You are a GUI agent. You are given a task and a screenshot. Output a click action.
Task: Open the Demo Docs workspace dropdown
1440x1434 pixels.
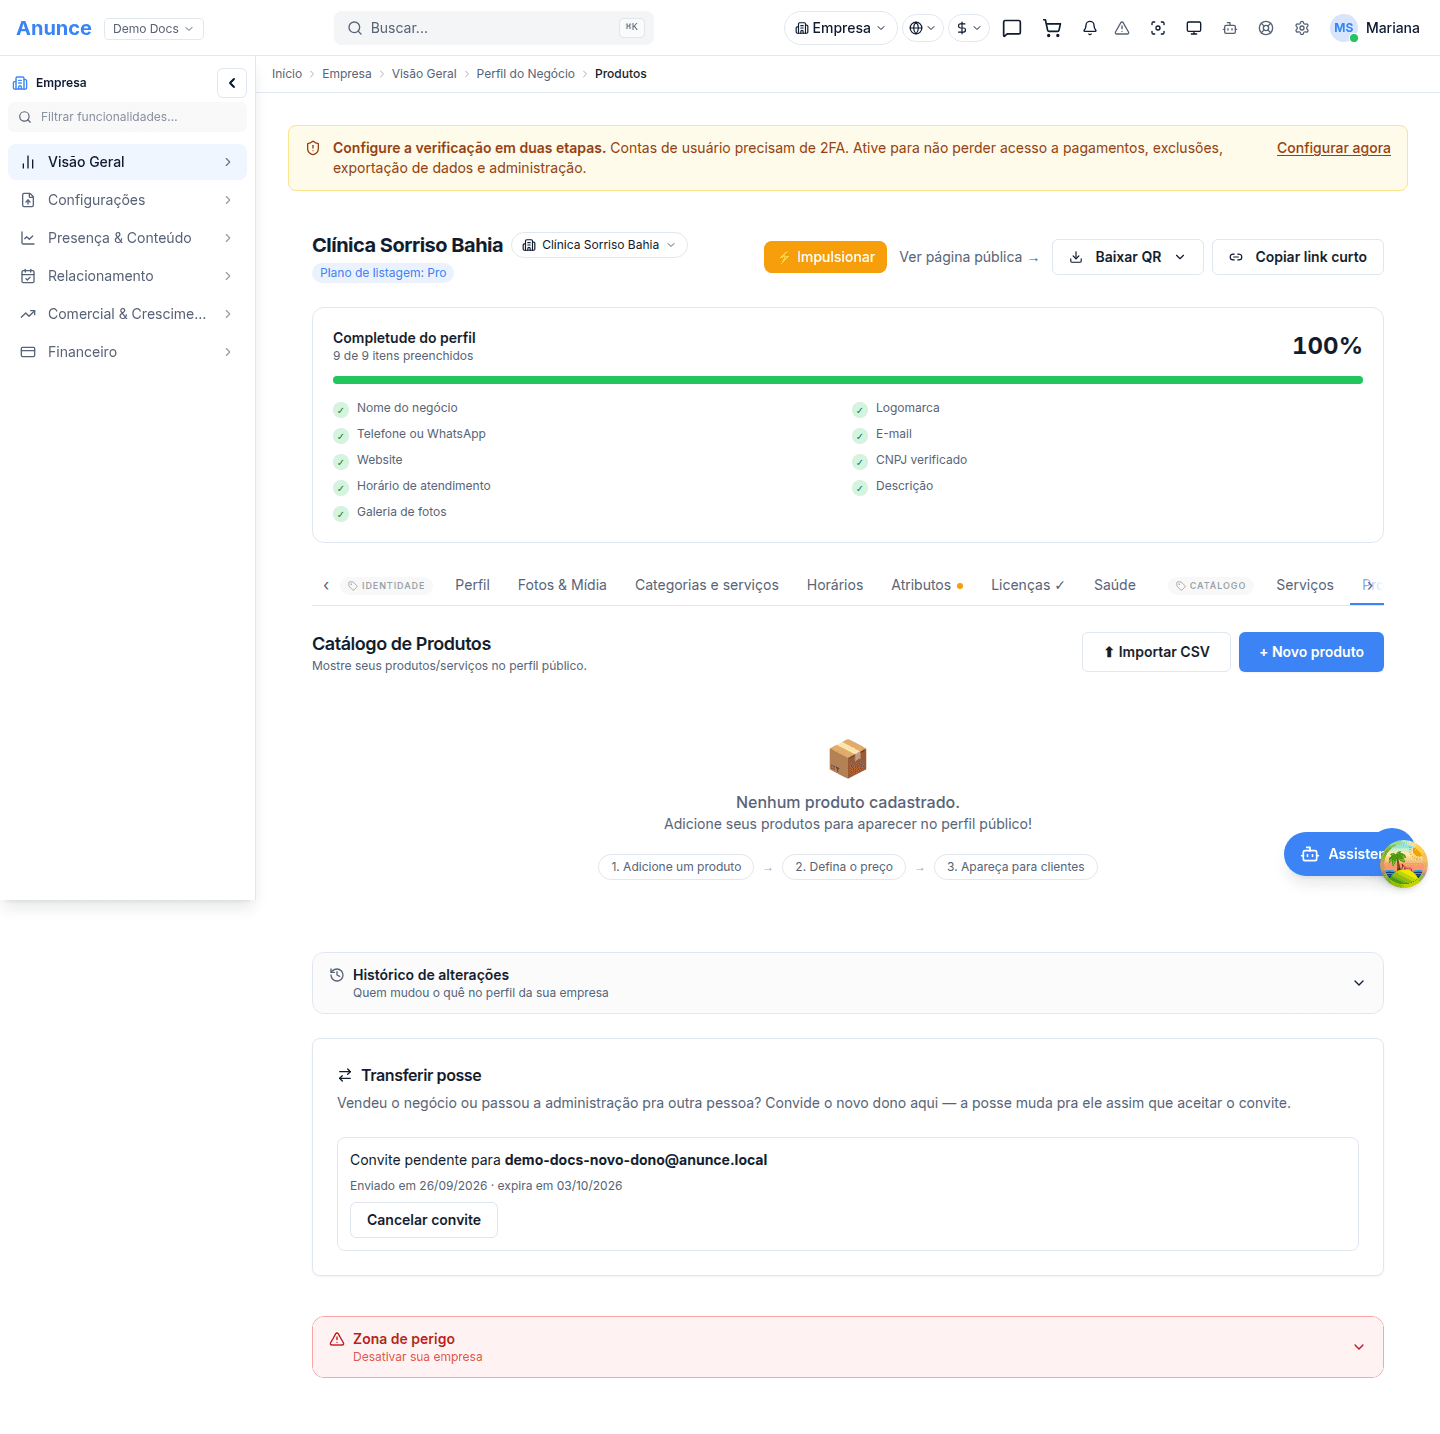tap(154, 28)
